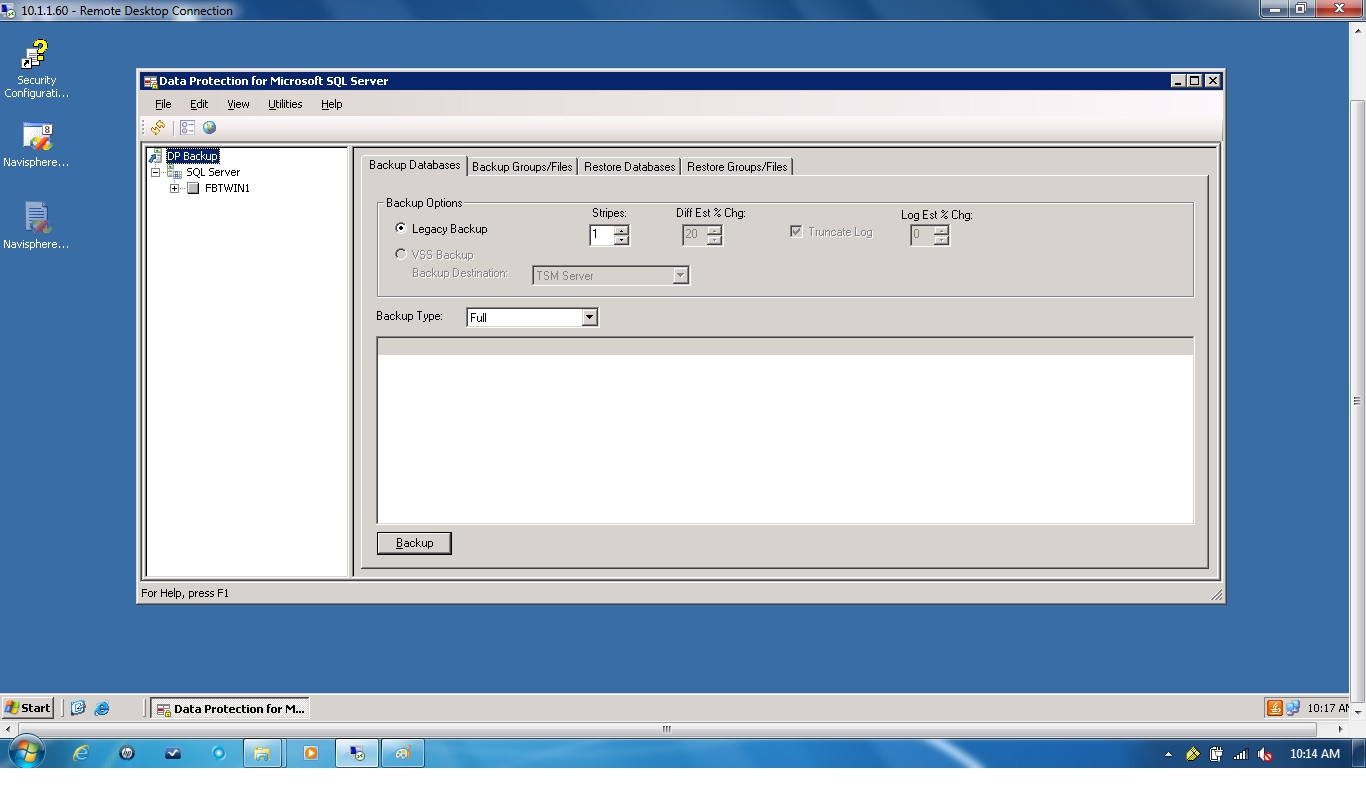
Task: Open the Edit menu
Action: pyautogui.click(x=199, y=104)
